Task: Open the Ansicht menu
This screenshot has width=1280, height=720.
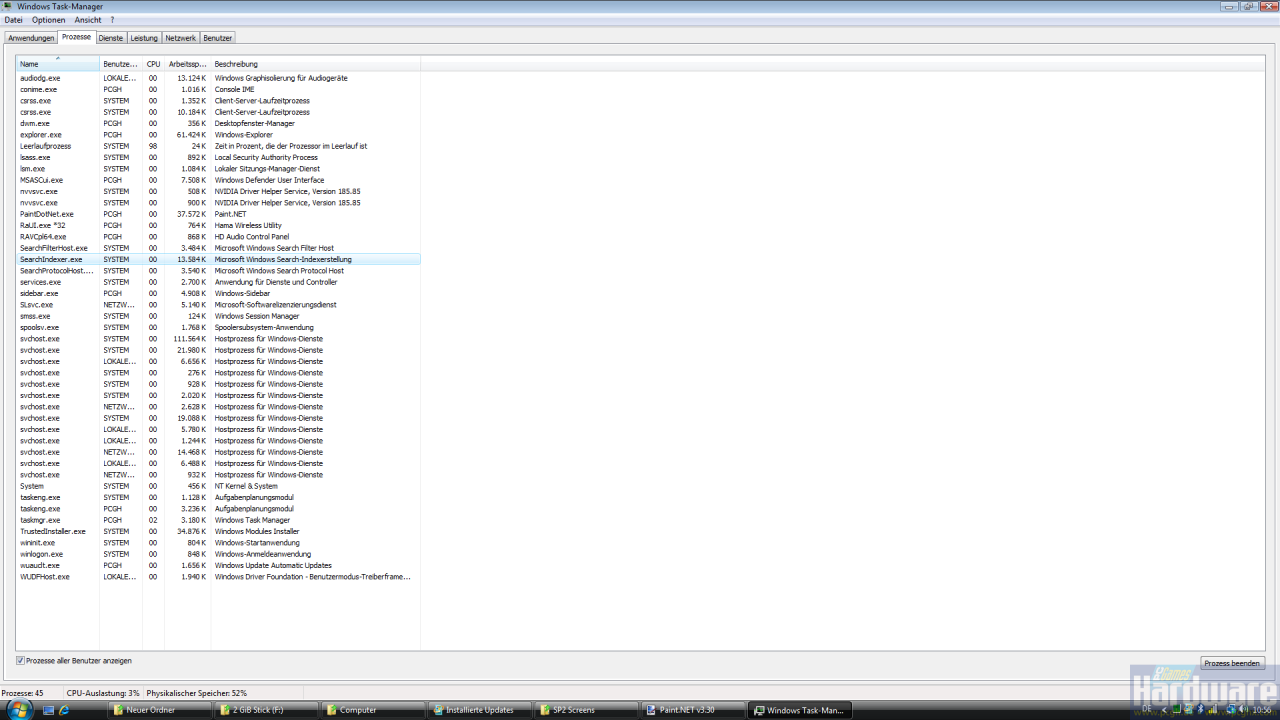Action: tap(88, 20)
